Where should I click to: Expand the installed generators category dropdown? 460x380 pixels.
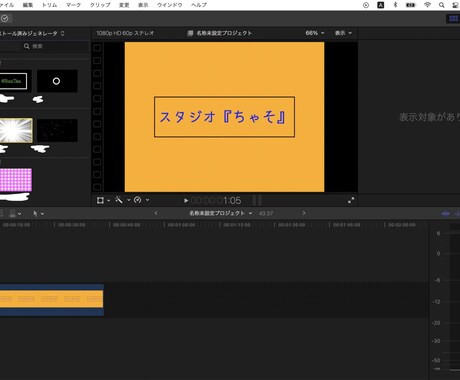pos(32,33)
